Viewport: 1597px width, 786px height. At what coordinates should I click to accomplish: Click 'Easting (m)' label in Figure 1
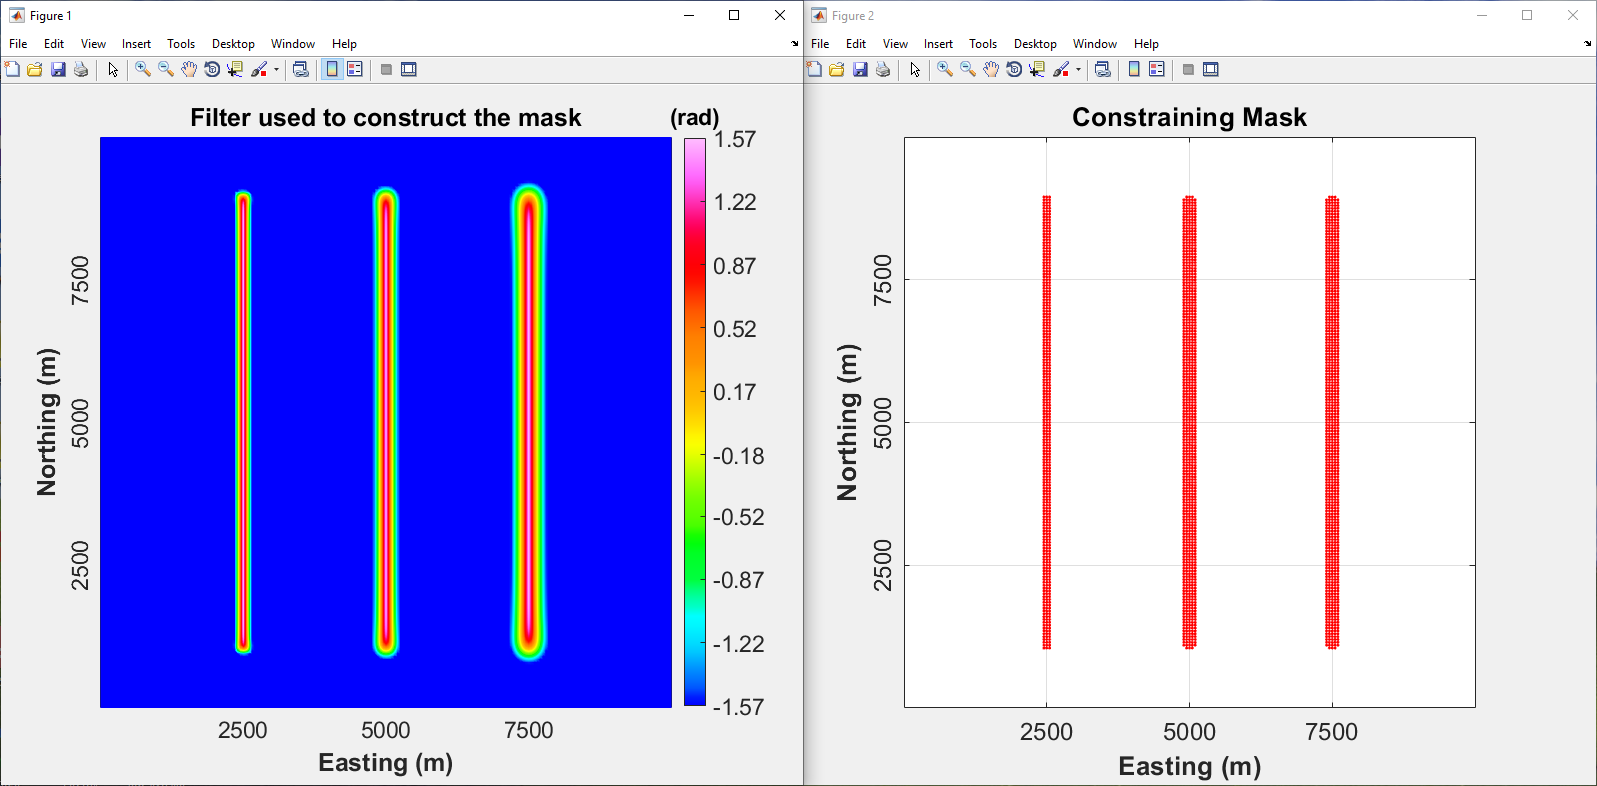click(x=386, y=763)
